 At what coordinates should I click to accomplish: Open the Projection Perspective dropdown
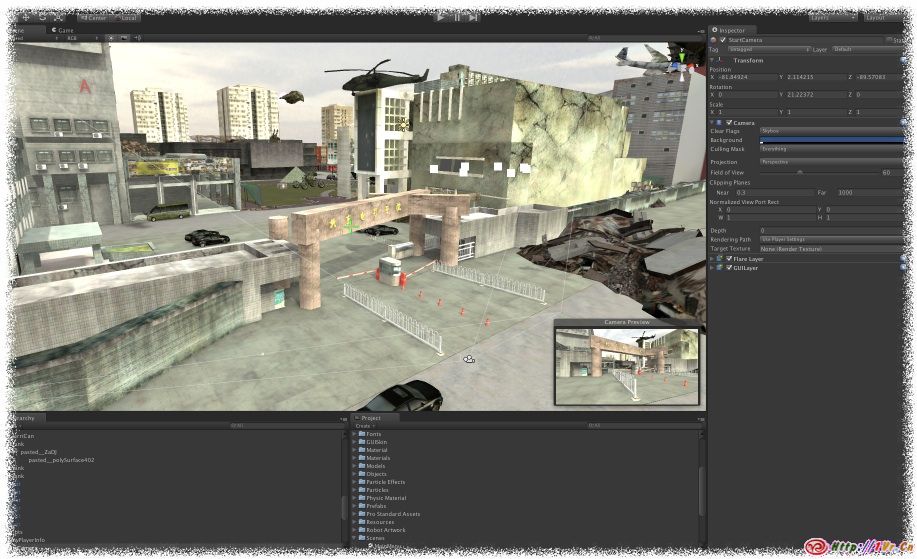point(830,161)
